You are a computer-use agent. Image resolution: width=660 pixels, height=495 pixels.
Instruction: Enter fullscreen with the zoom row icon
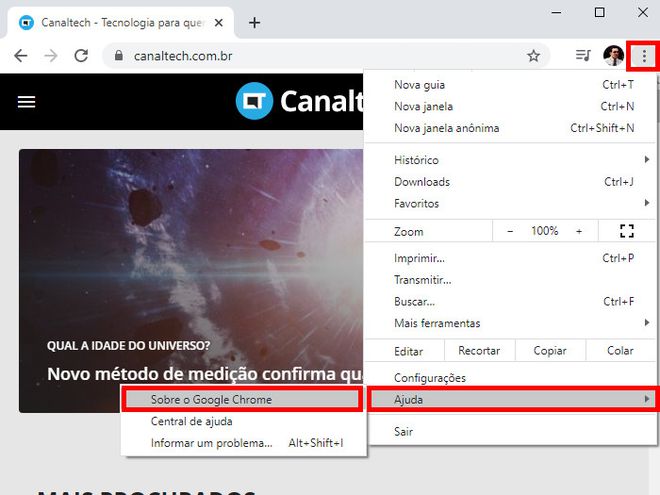point(627,231)
